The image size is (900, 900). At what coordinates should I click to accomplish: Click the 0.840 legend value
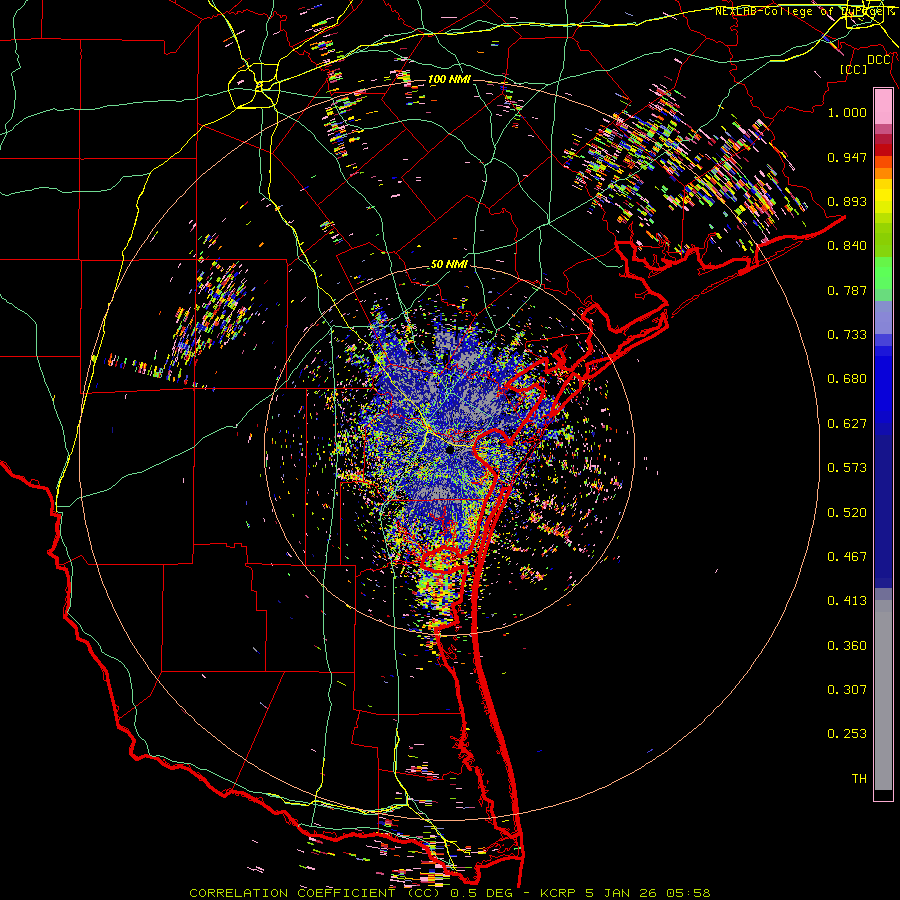pyautogui.click(x=847, y=246)
